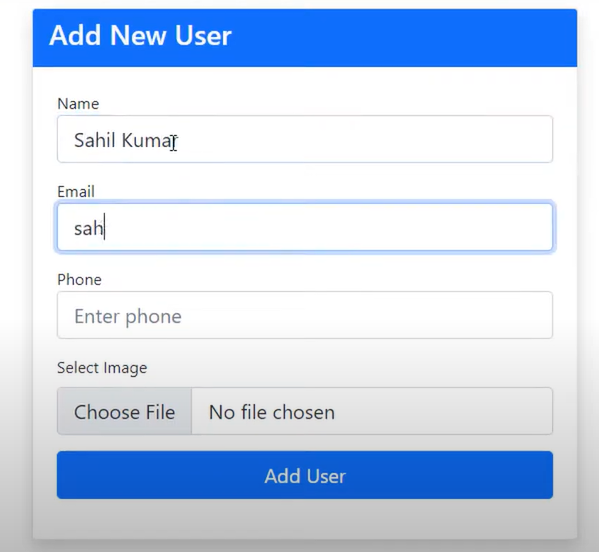Click the Name input field
Viewport: 599px width, 552px height.
click(x=304, y=139)
